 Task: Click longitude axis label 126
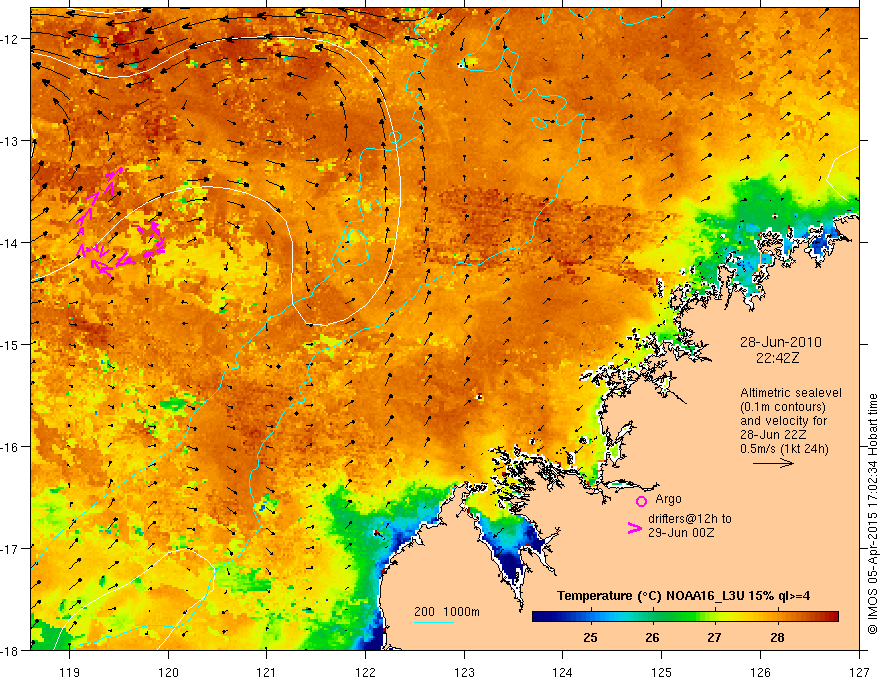click(760, 672)
